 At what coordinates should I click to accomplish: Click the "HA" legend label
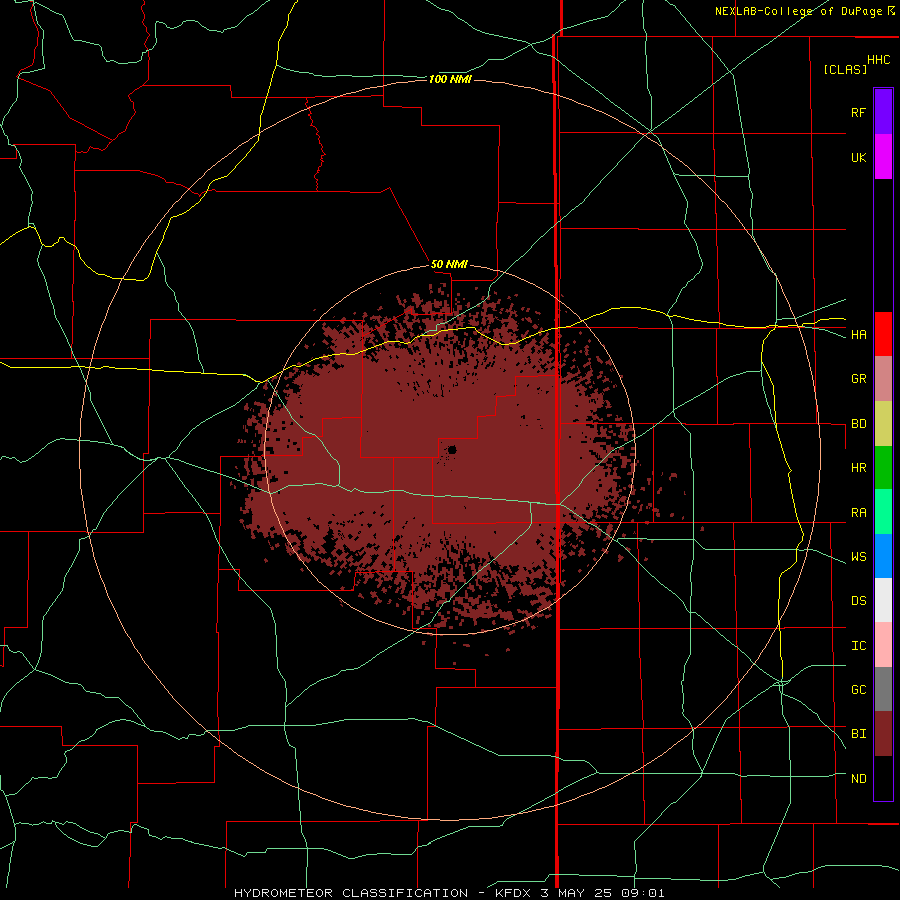point(858,335)
